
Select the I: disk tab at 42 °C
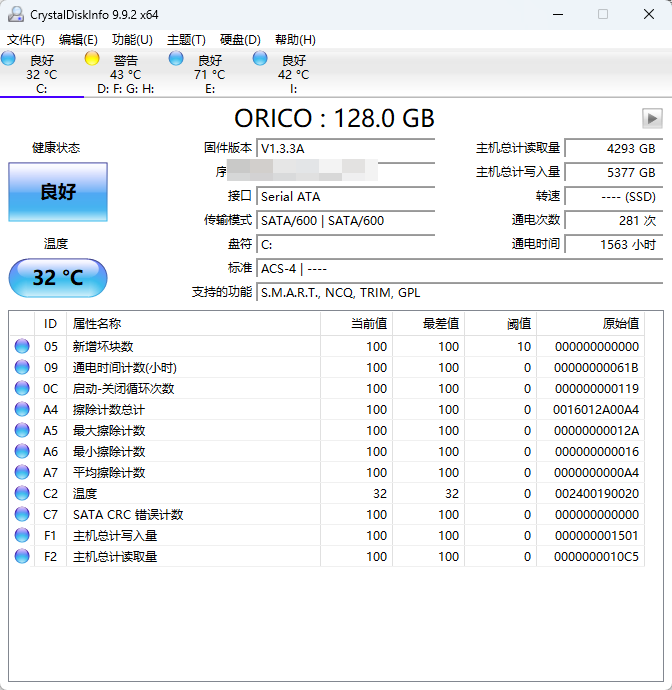pos(294,73)
